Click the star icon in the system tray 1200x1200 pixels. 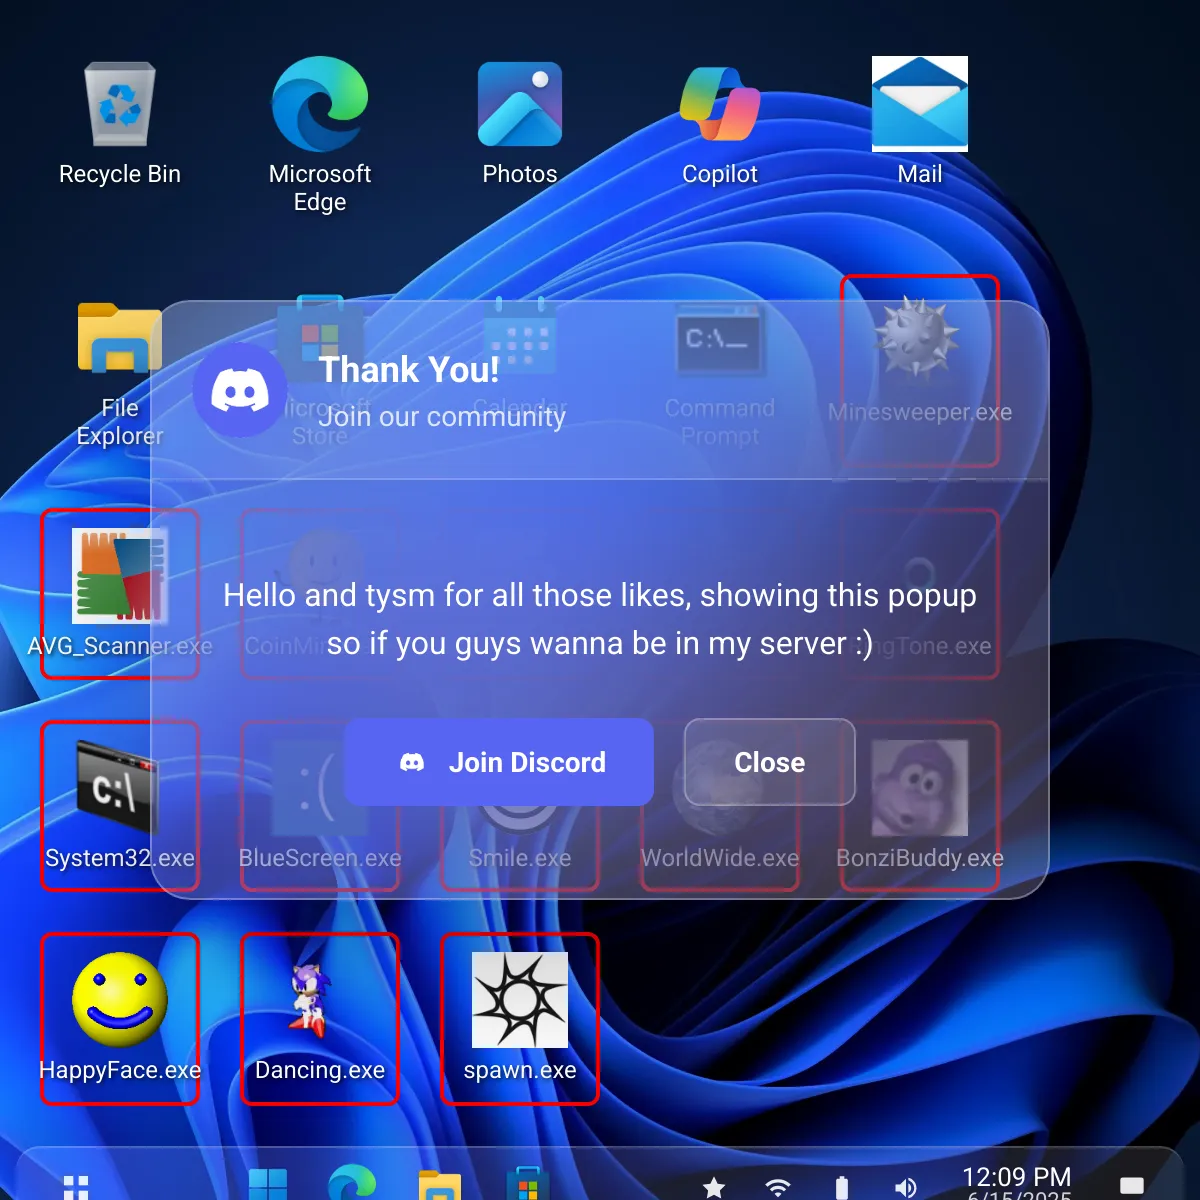(x=714, y=1188)
